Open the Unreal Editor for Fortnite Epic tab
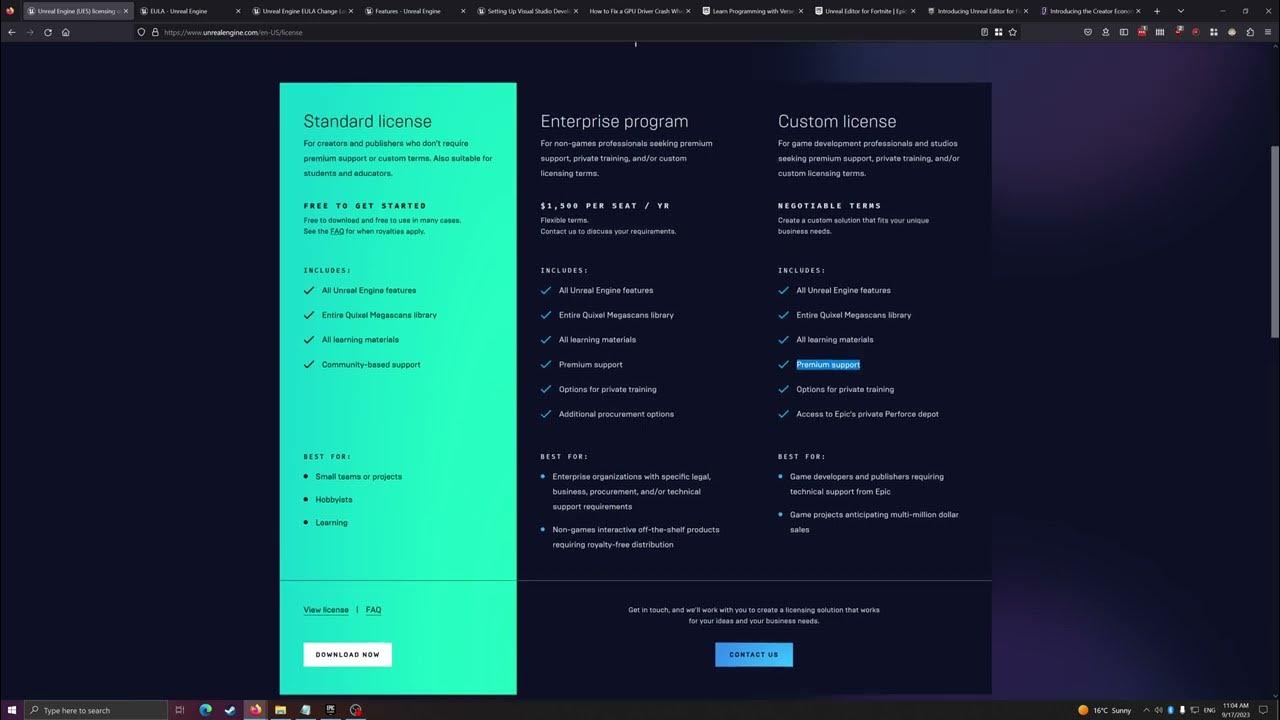1280x720 pixels. pyautogui.click(x=866, y=11)
